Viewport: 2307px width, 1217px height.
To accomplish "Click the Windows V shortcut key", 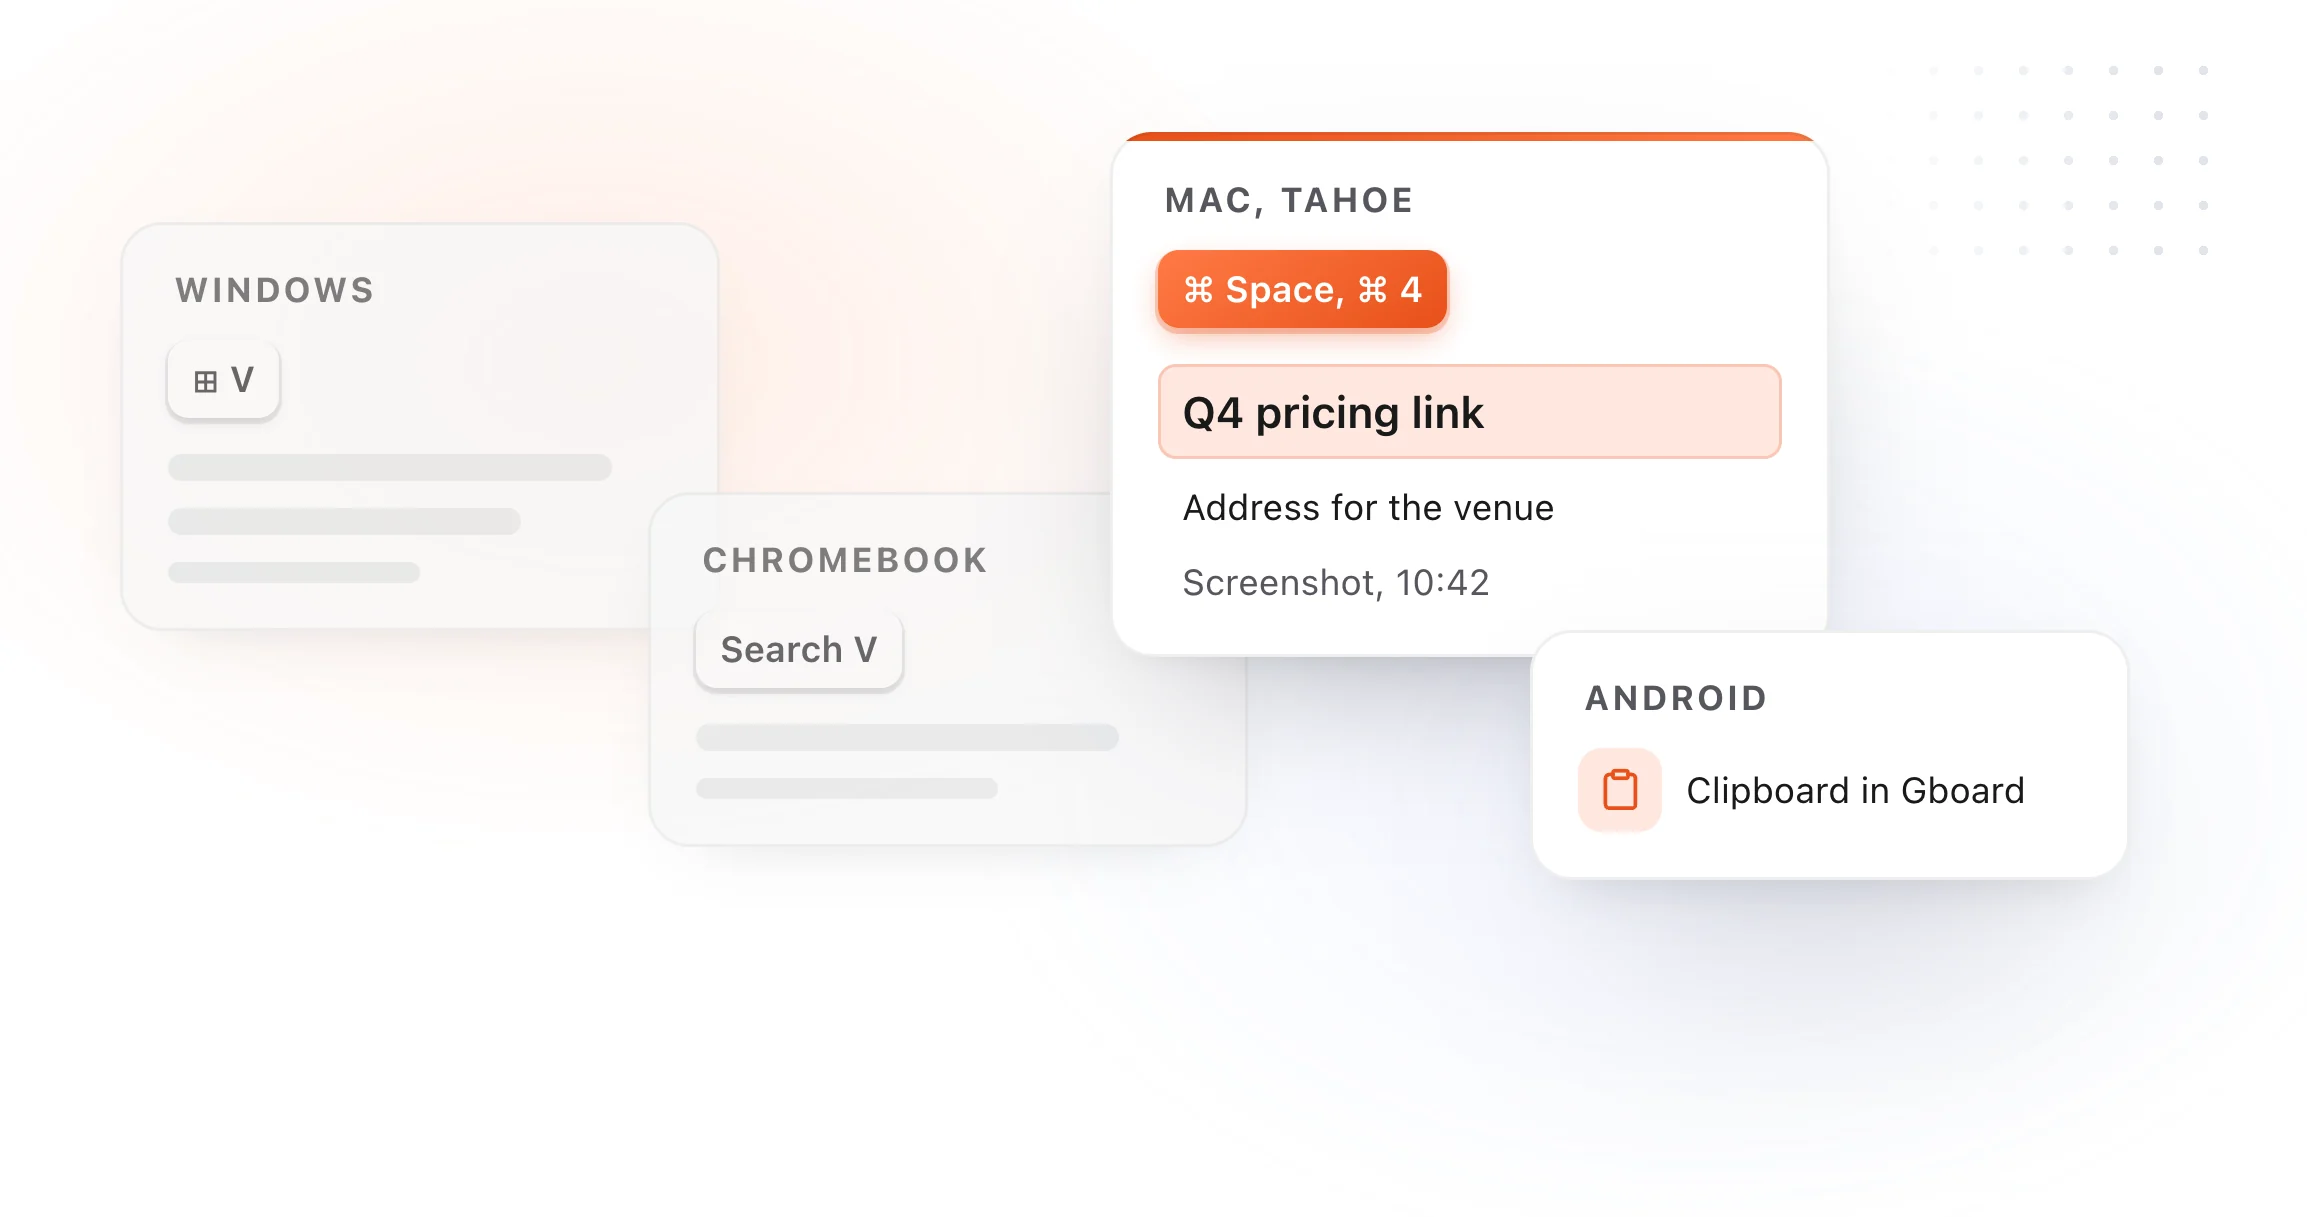I will point(223,380).
